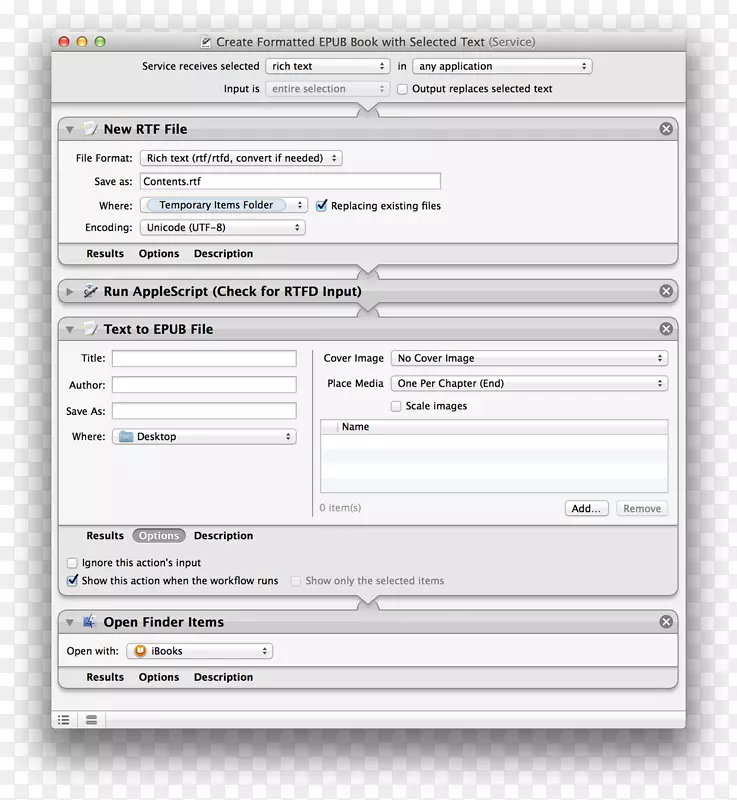
Task: Show the workflow log list view
Action: 64,719
